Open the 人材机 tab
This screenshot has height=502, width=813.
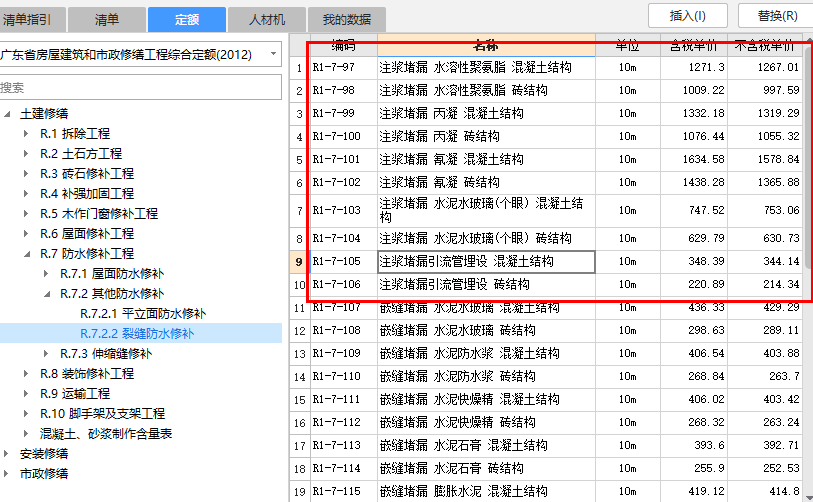[x=267, y=20]
